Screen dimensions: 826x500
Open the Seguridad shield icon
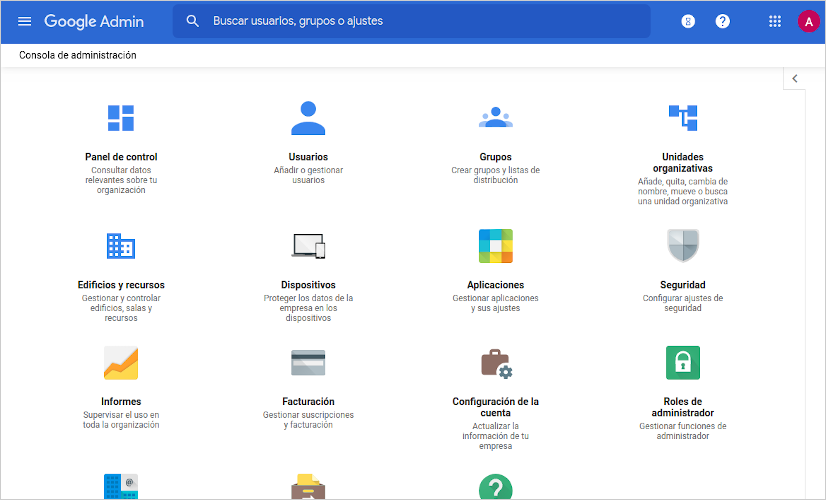683,246
